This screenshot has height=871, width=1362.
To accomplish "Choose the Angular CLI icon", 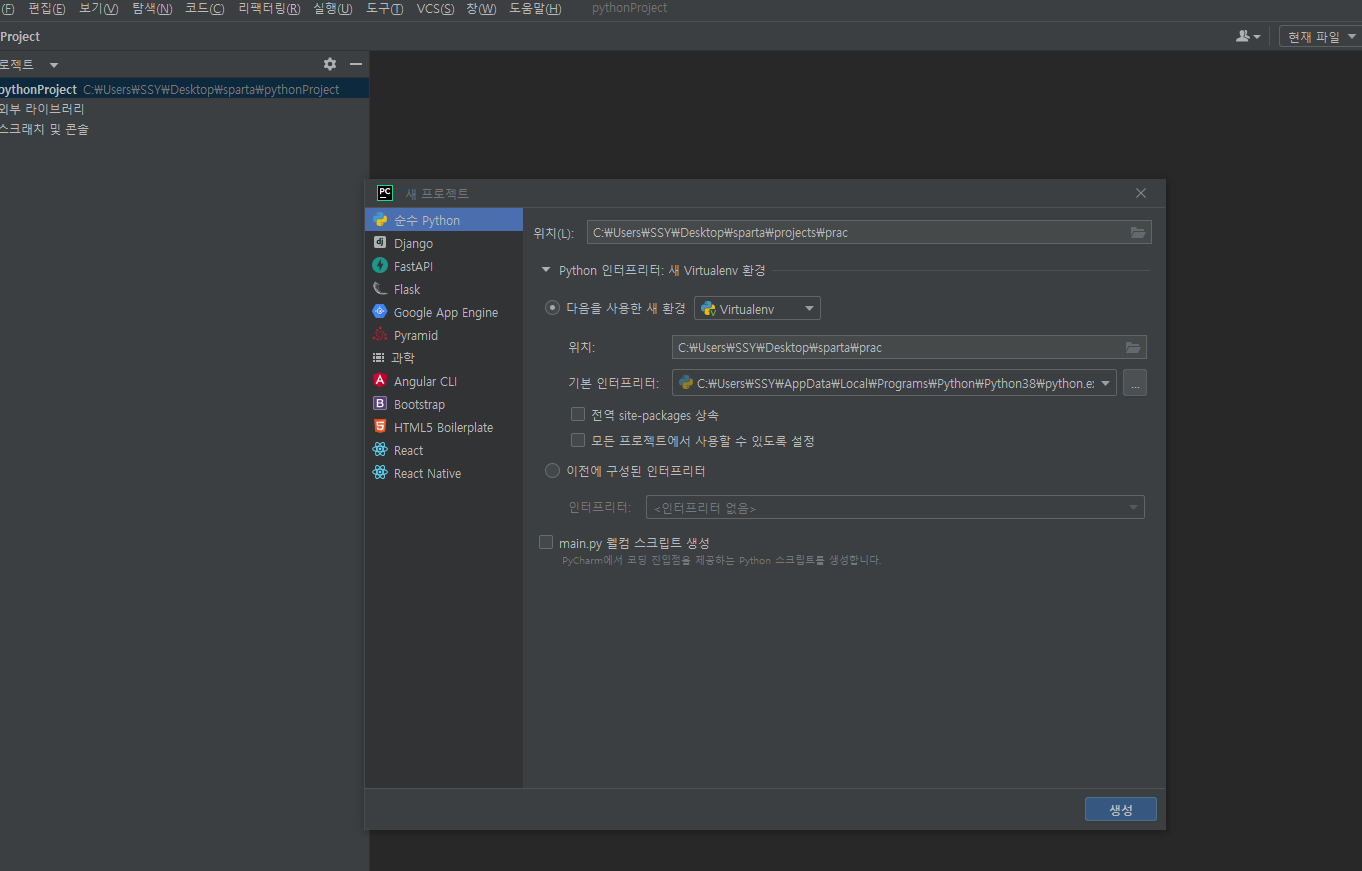I will pos(380,381).
